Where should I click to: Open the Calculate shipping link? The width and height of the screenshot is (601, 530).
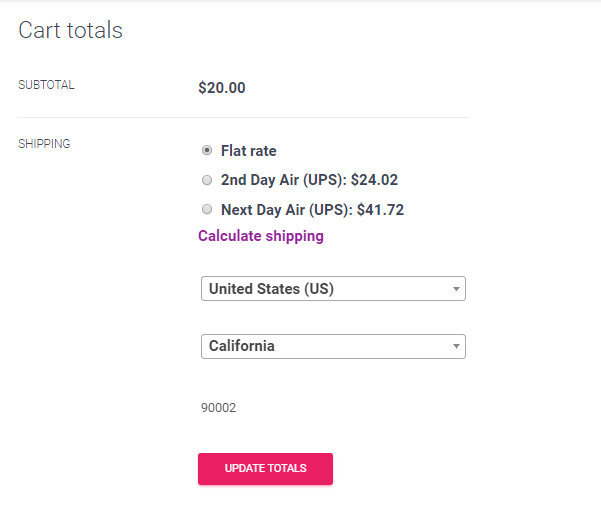pos(261,236)
